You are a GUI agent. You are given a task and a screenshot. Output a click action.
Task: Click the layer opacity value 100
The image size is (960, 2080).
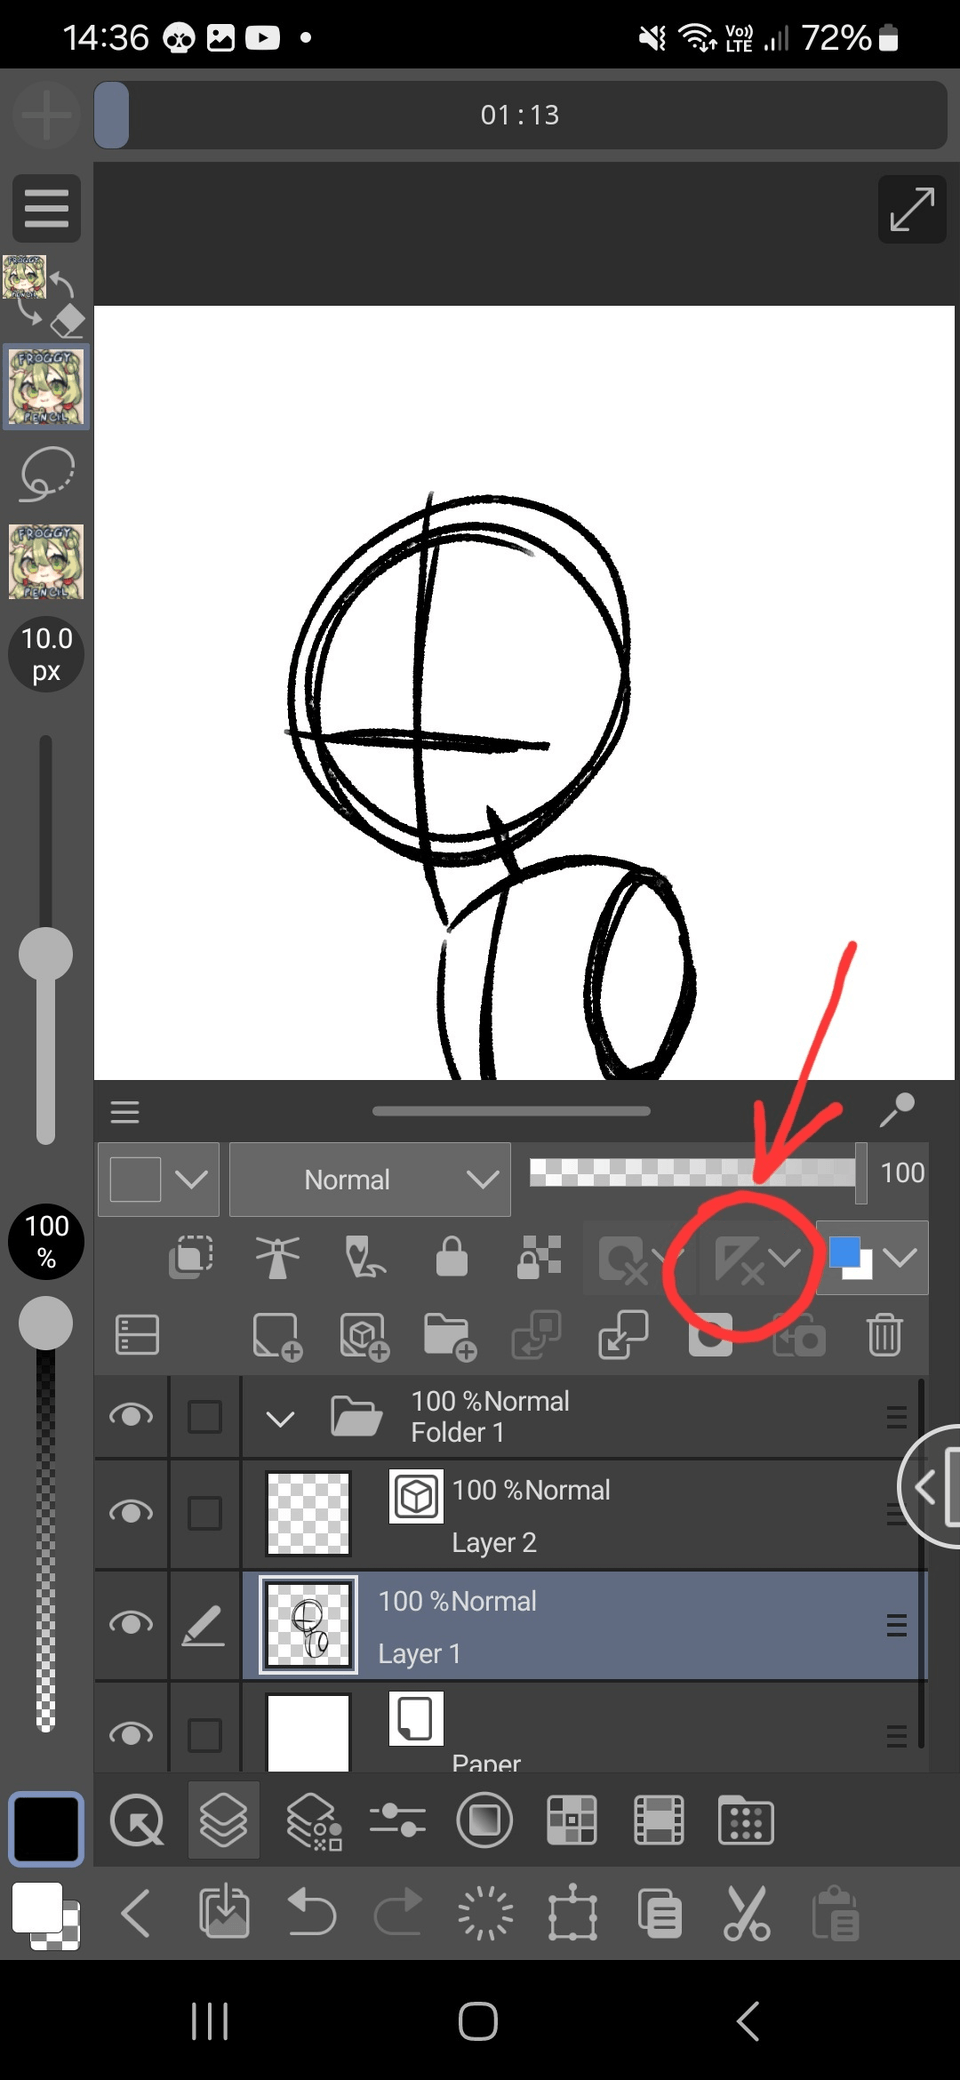[x=902, y=1172]
